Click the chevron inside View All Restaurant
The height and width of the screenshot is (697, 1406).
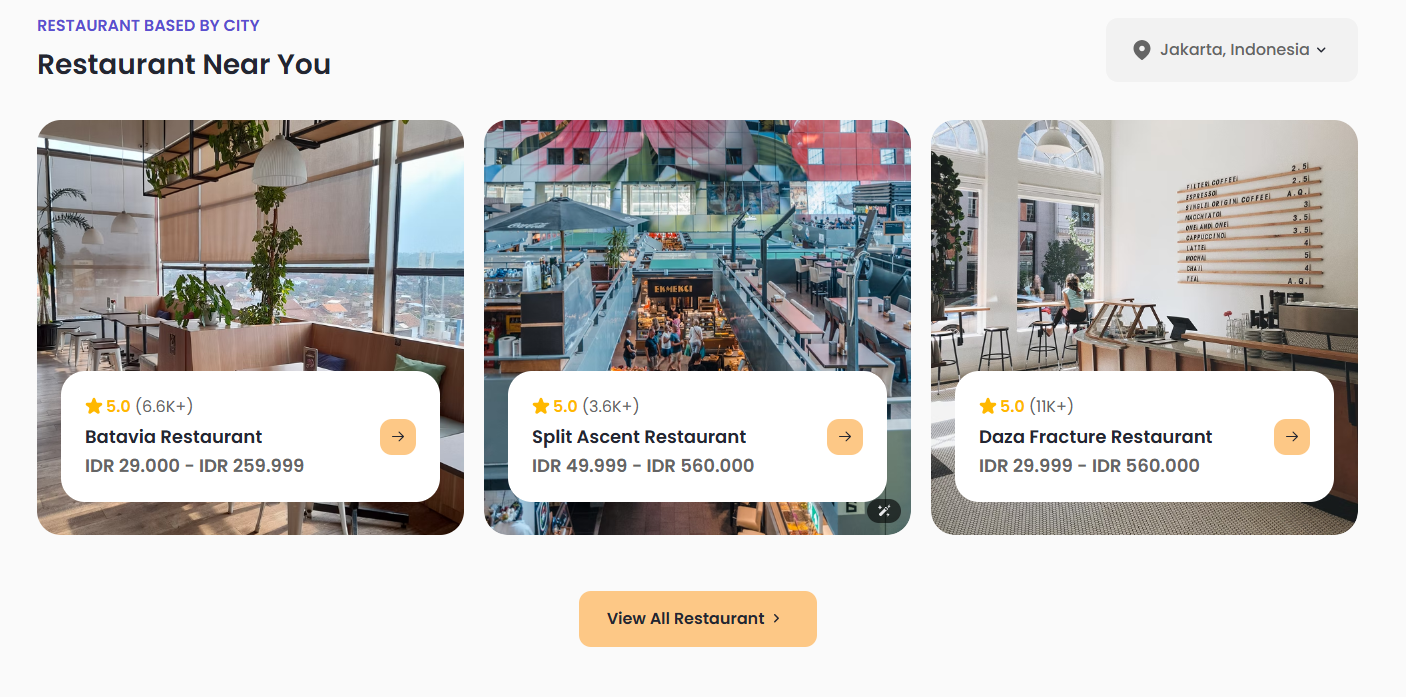click(777, 619)
